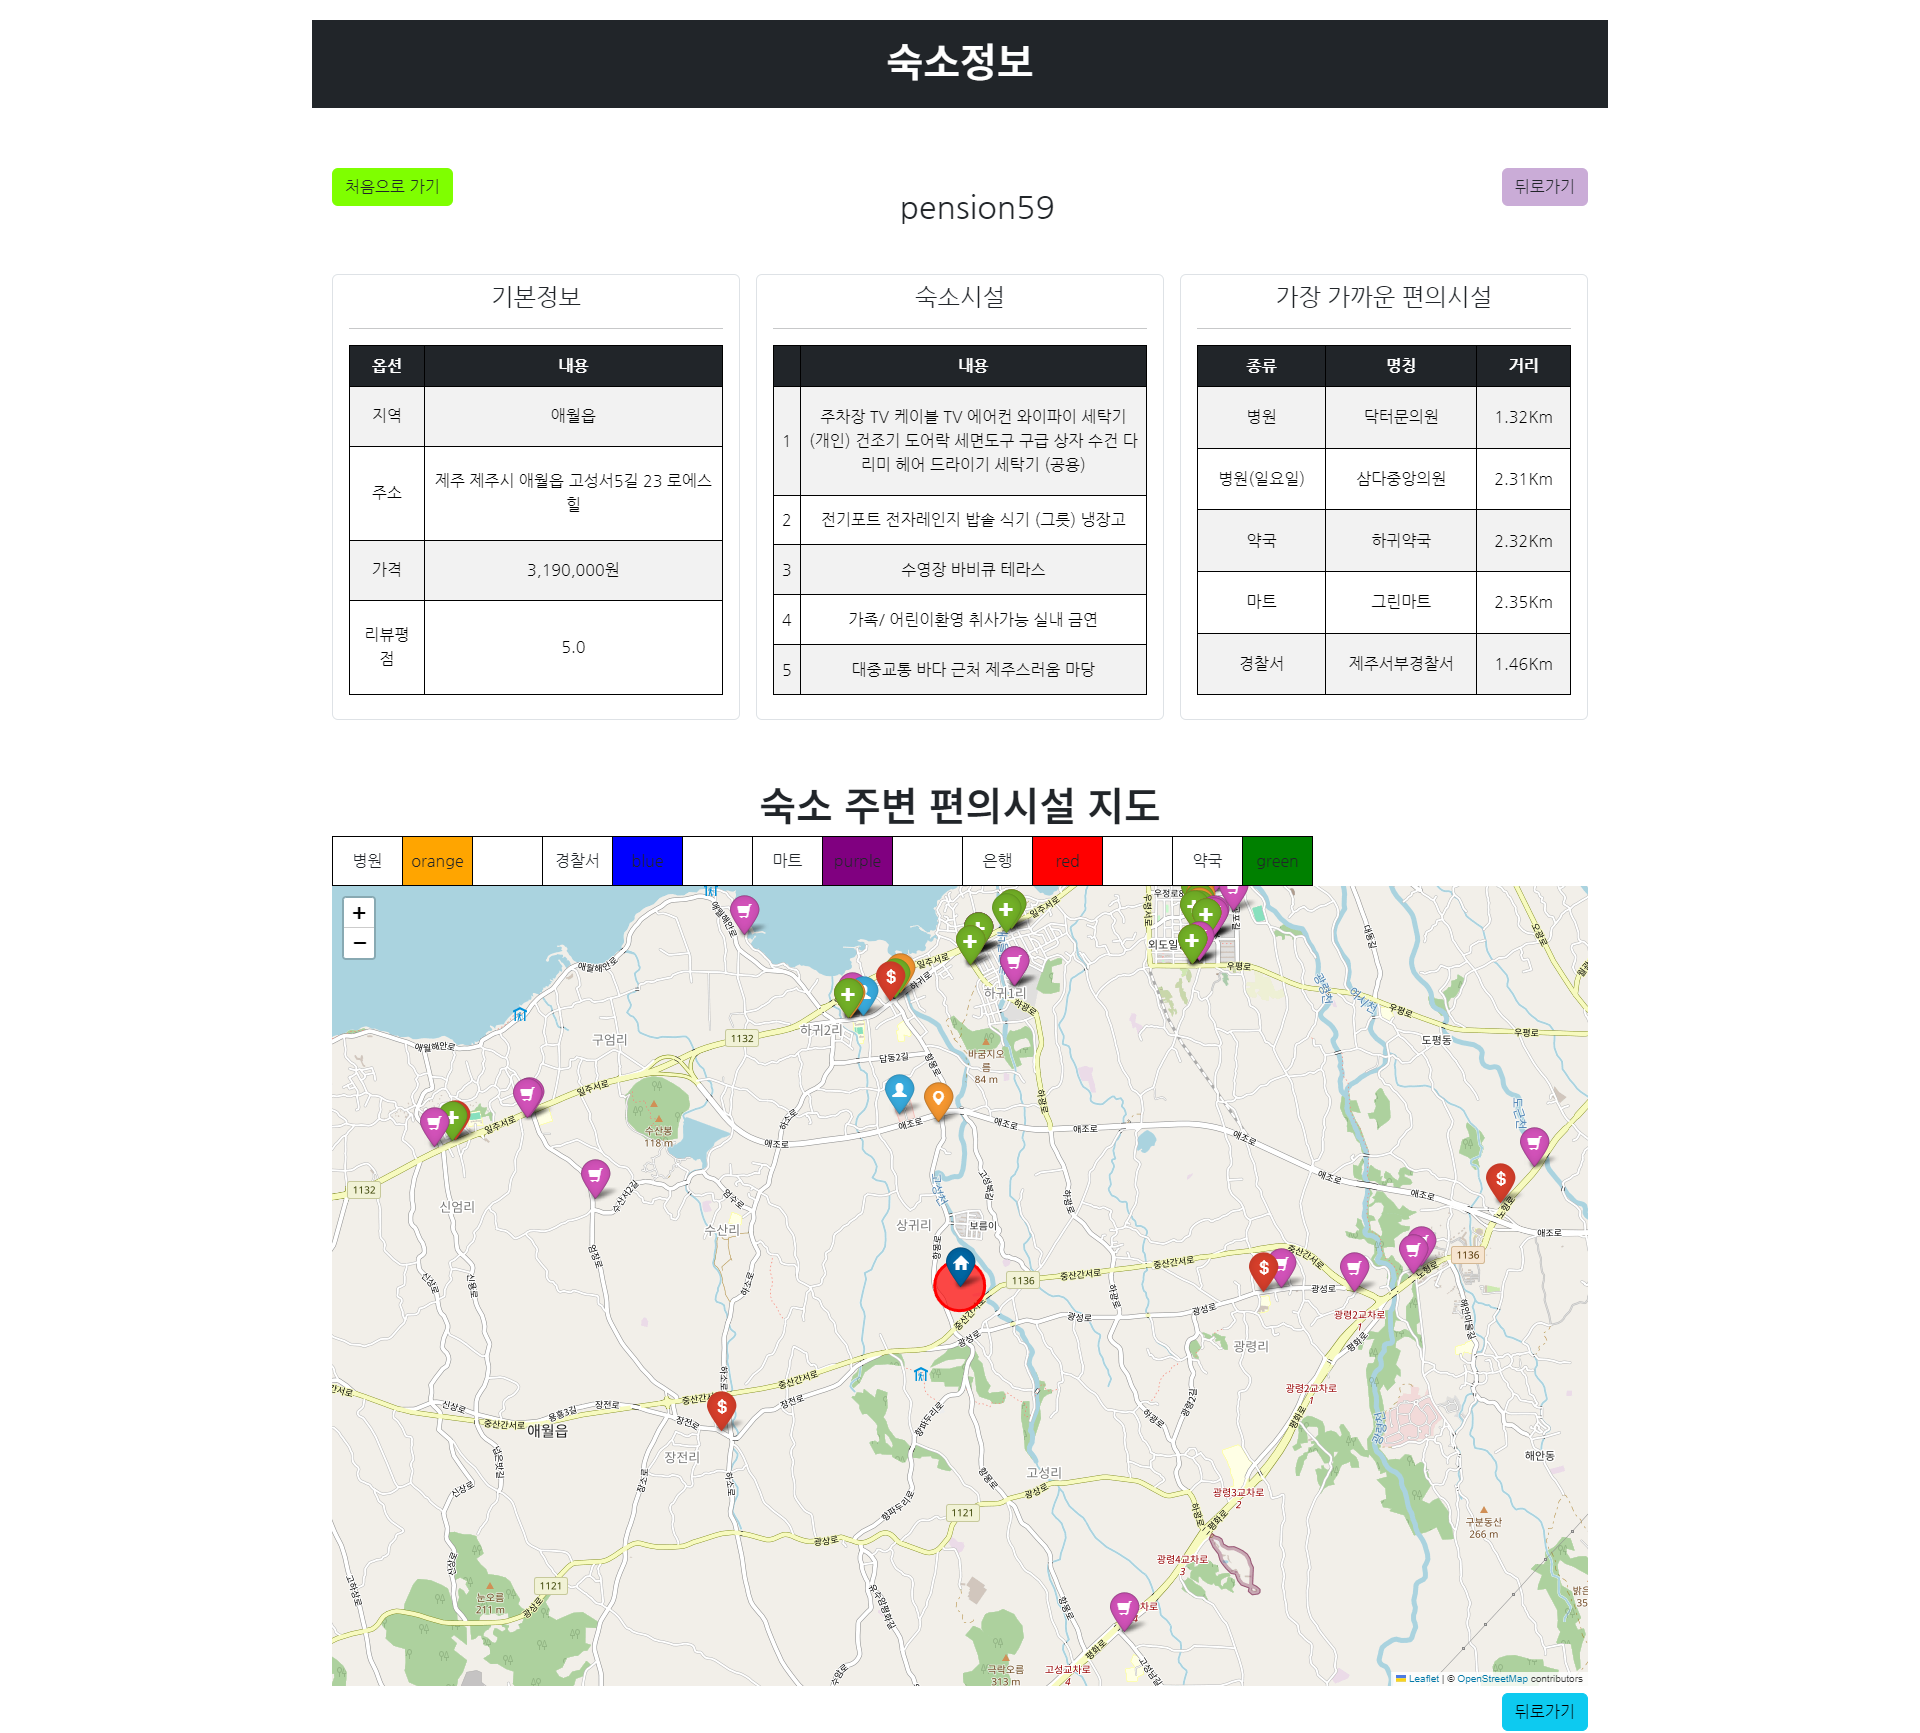
Task: Click purple cart marker at map bottom
Action: (x=1125, y=1609)
